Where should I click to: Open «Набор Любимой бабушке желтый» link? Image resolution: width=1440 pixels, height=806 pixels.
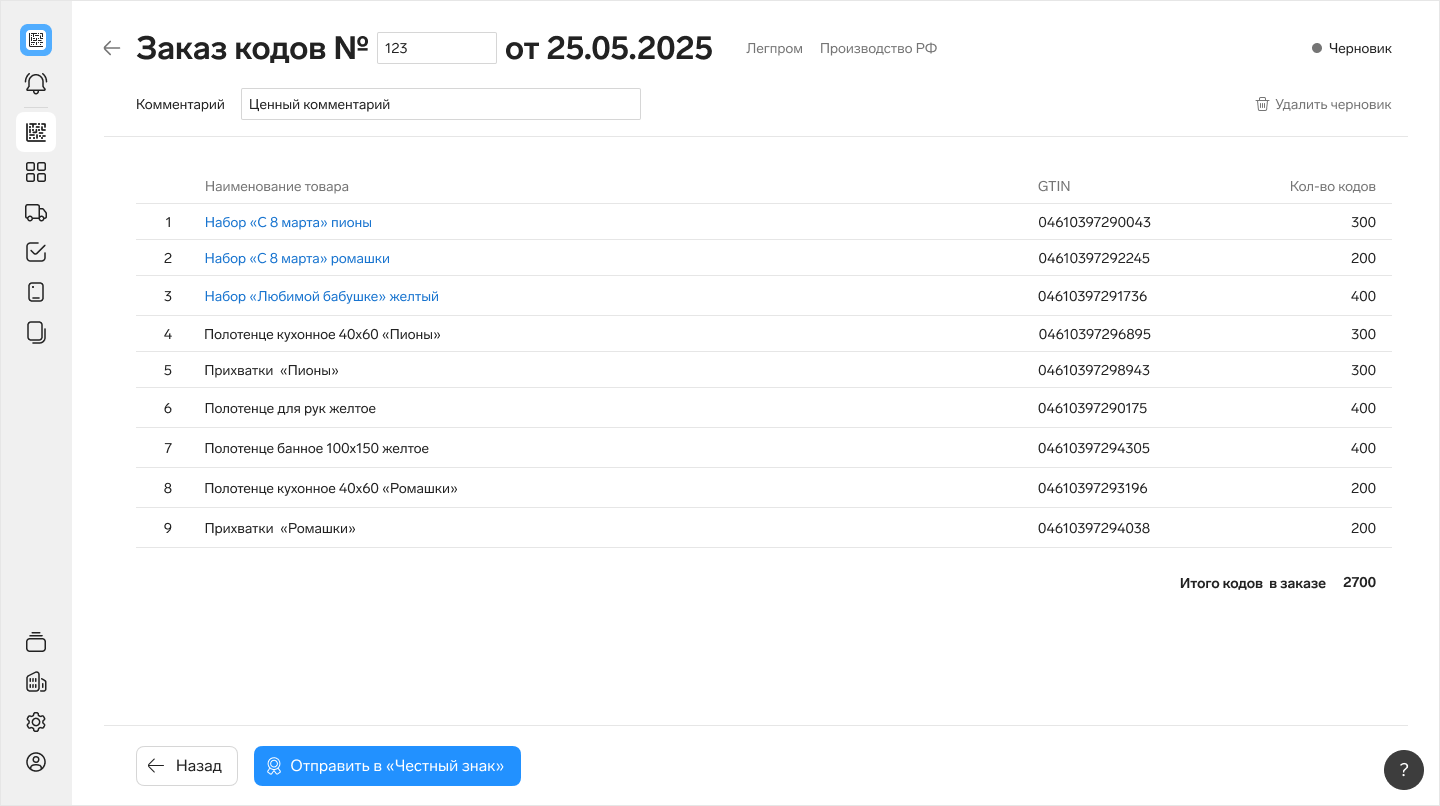321,296
